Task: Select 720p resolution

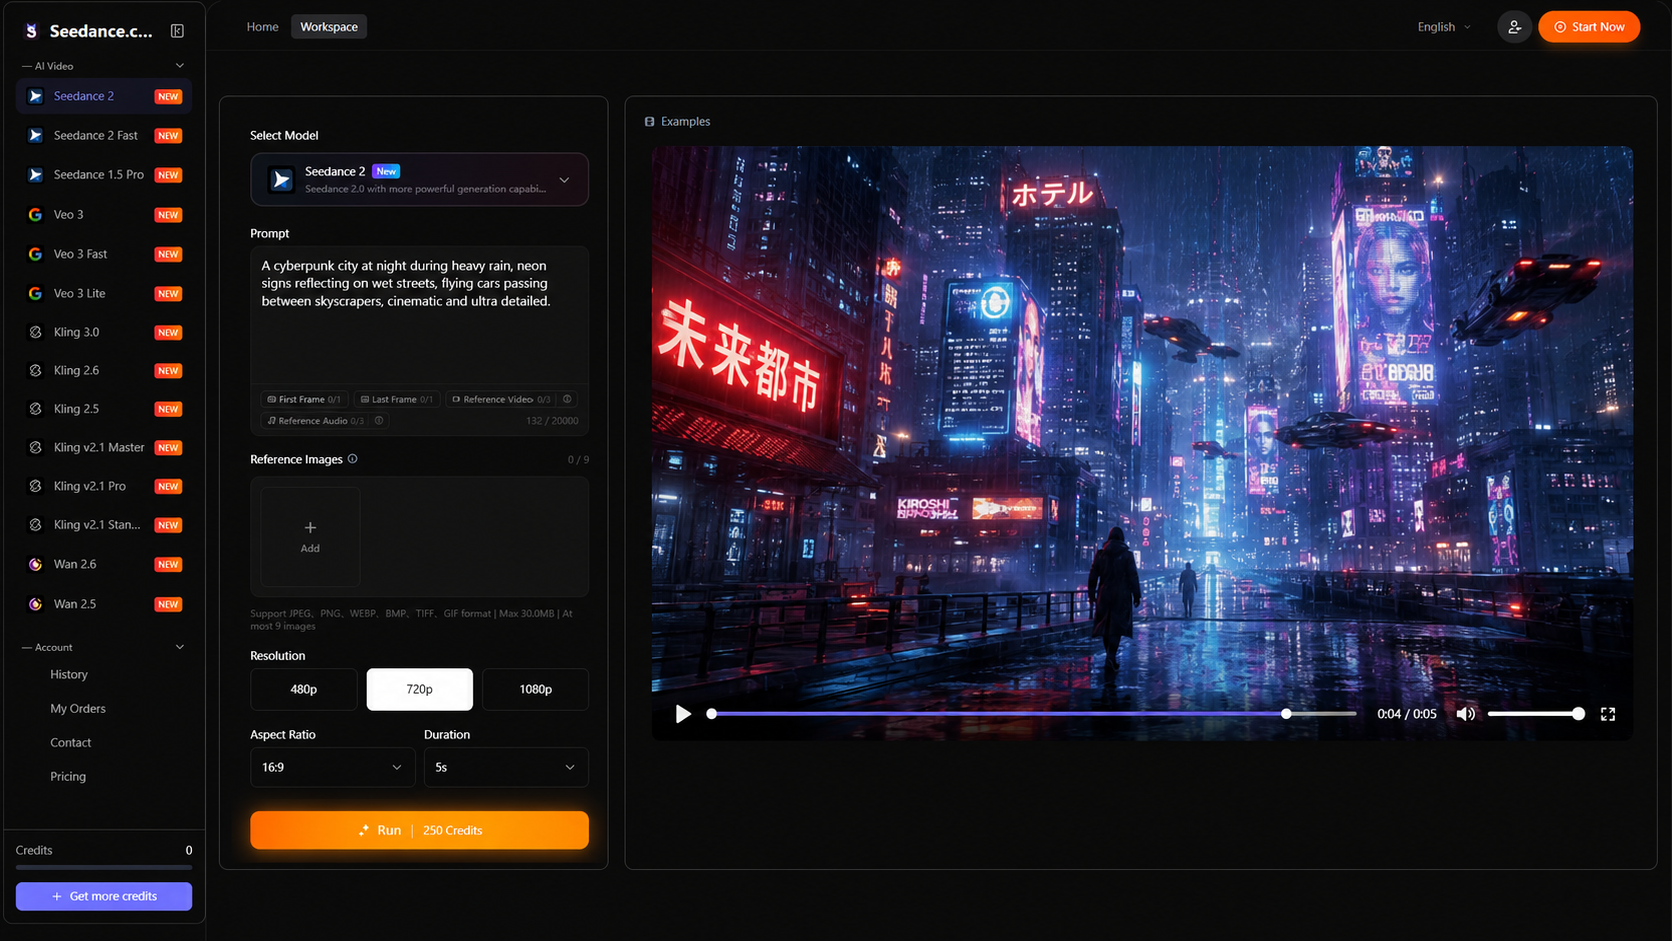Action: tap(419, 689)
